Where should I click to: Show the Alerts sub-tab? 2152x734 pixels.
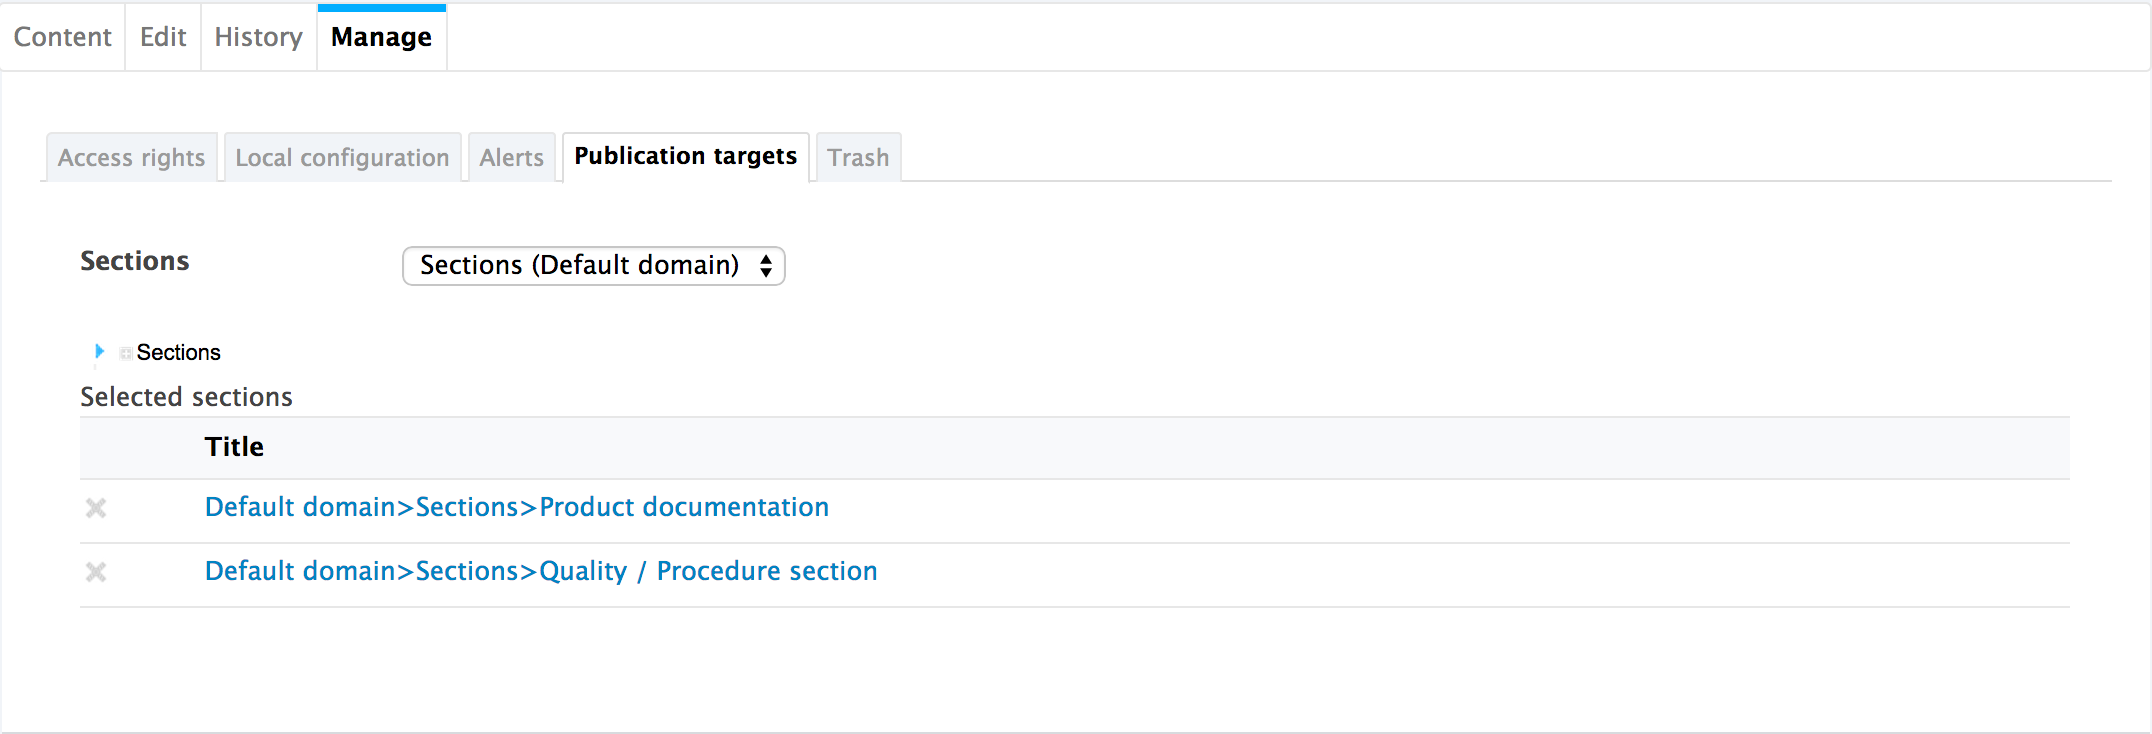511,157
